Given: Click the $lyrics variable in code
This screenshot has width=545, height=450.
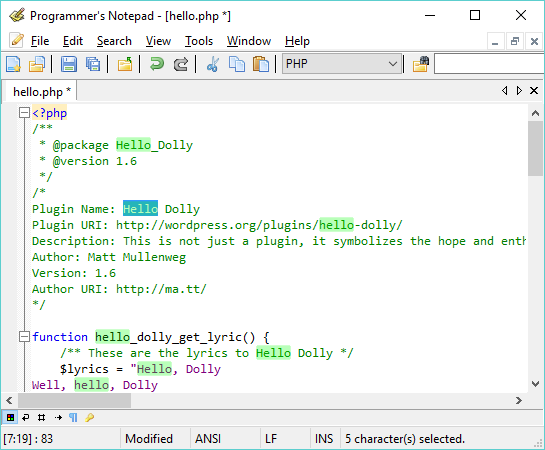Looking at the screenshot, I should 84,369.
